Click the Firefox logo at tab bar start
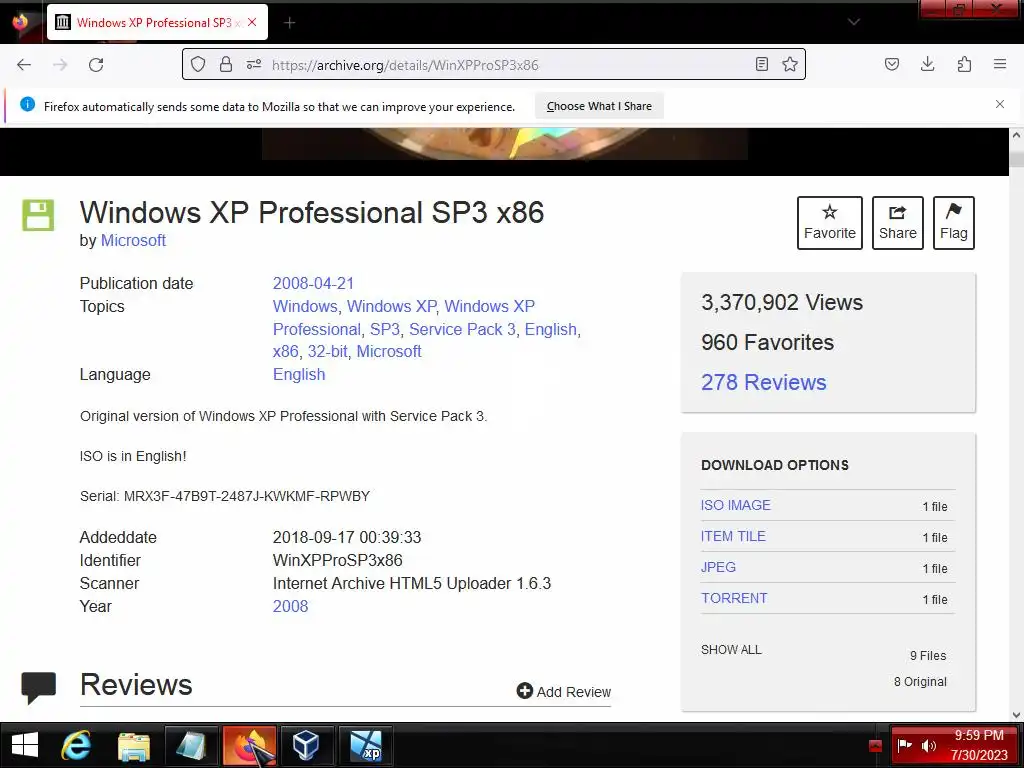The height and width of the screenshot is (768, 1024). pyautogui.click(x=21, y=22)
